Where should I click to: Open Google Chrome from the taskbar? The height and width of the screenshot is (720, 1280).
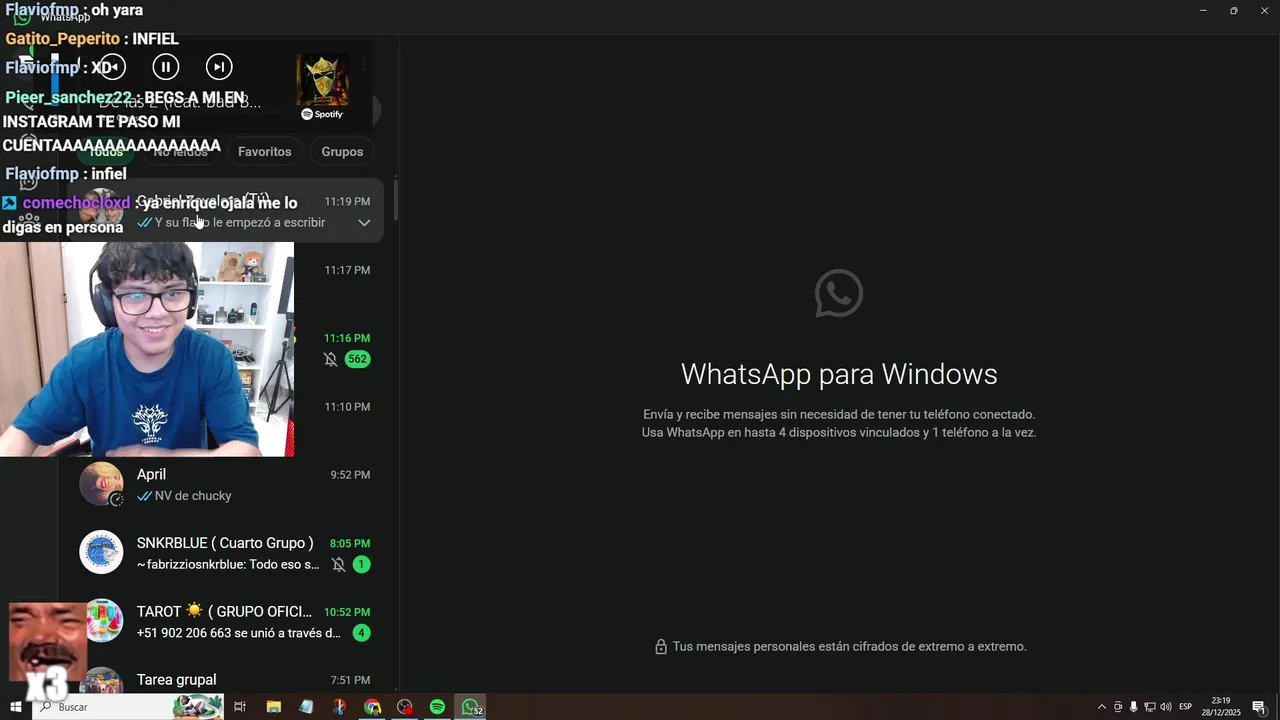tap(372, 707)
